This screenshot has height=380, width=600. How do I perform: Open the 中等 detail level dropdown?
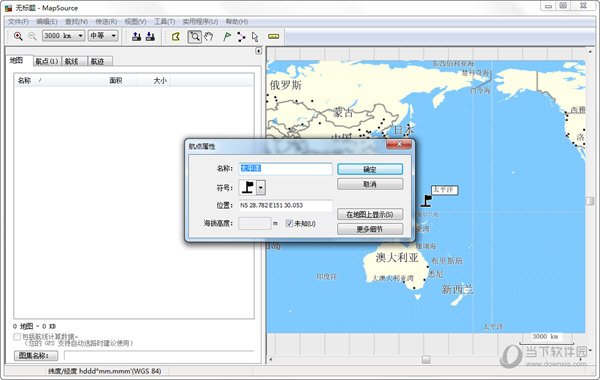tap(114, 36)
